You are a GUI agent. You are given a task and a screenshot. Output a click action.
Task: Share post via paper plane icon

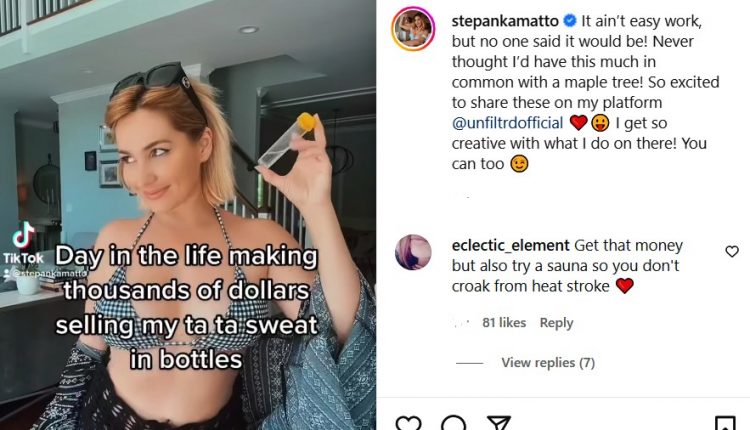pyautogui.click(x=500, y=423)
